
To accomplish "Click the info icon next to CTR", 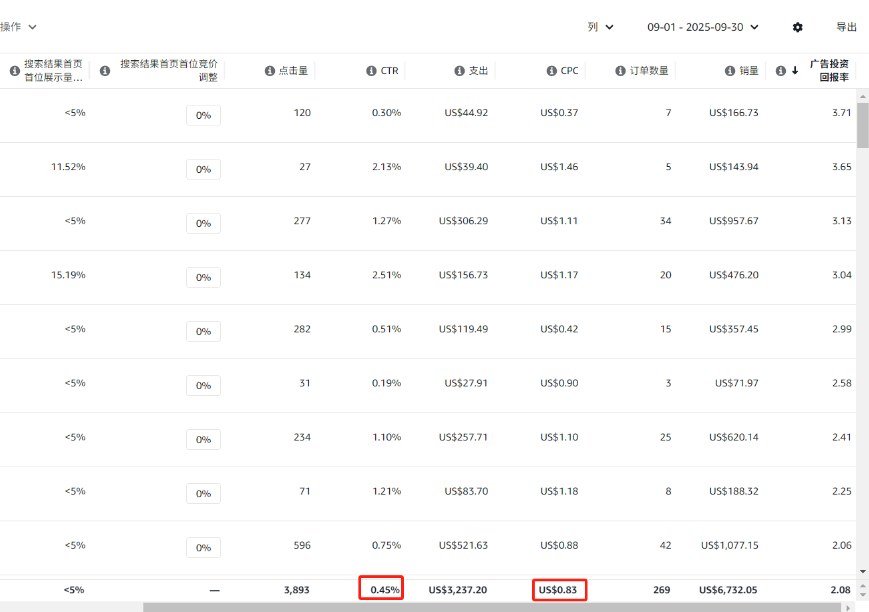I will click(370, 71).
